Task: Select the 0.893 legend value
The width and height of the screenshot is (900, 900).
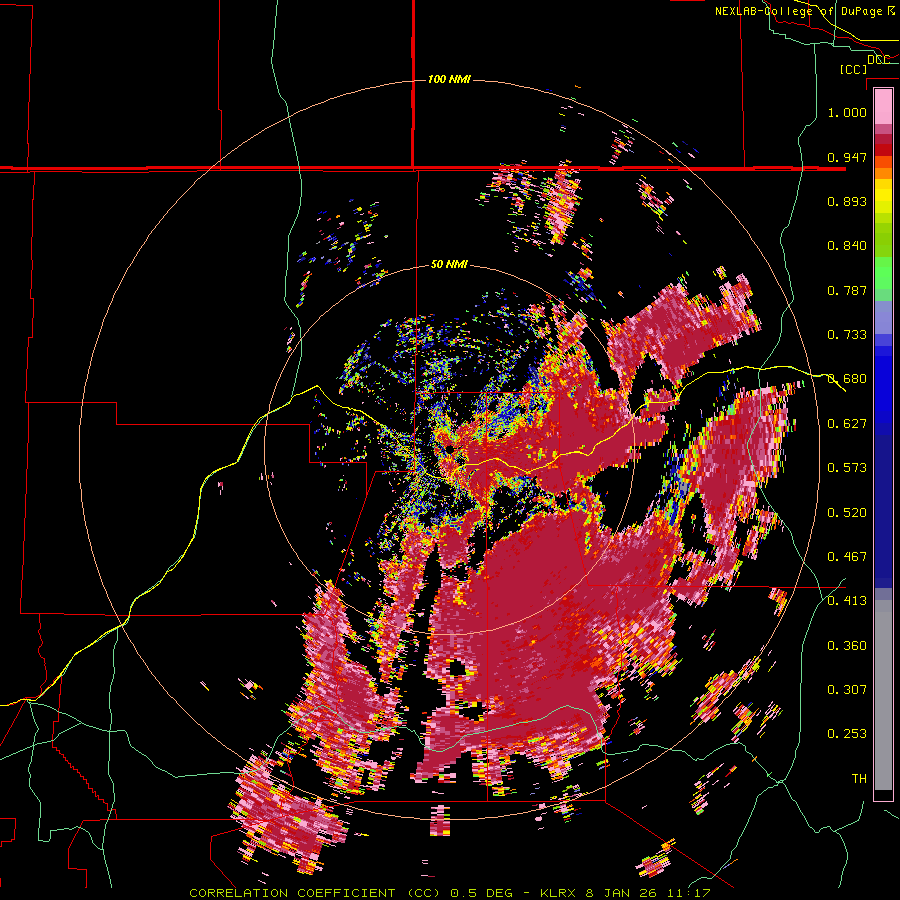Action: (847, 201)
